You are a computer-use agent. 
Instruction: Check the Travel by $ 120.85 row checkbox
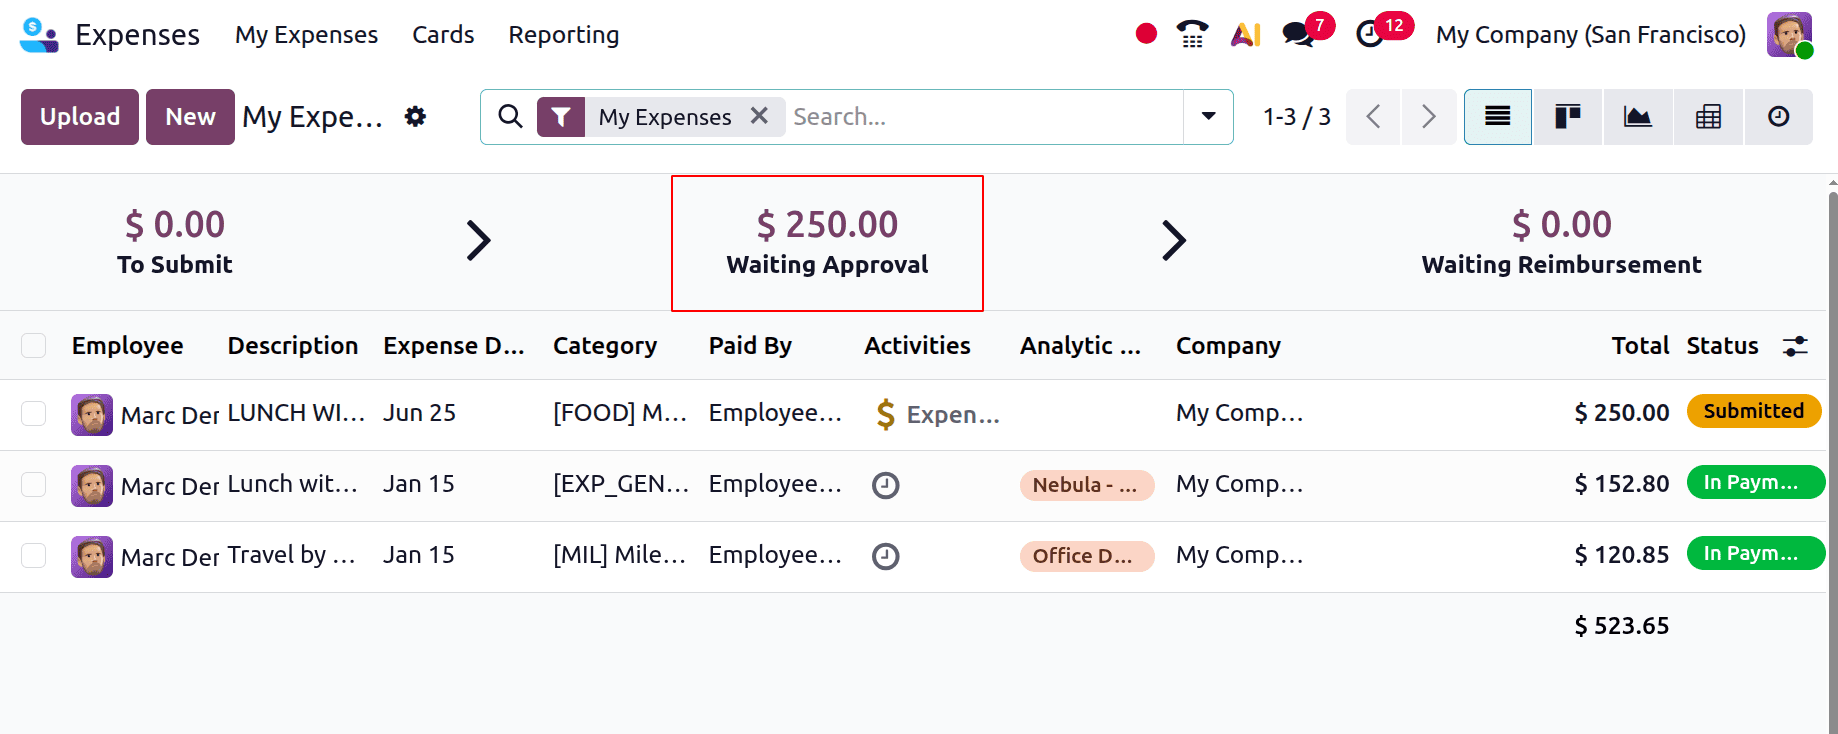coord(34,556)
